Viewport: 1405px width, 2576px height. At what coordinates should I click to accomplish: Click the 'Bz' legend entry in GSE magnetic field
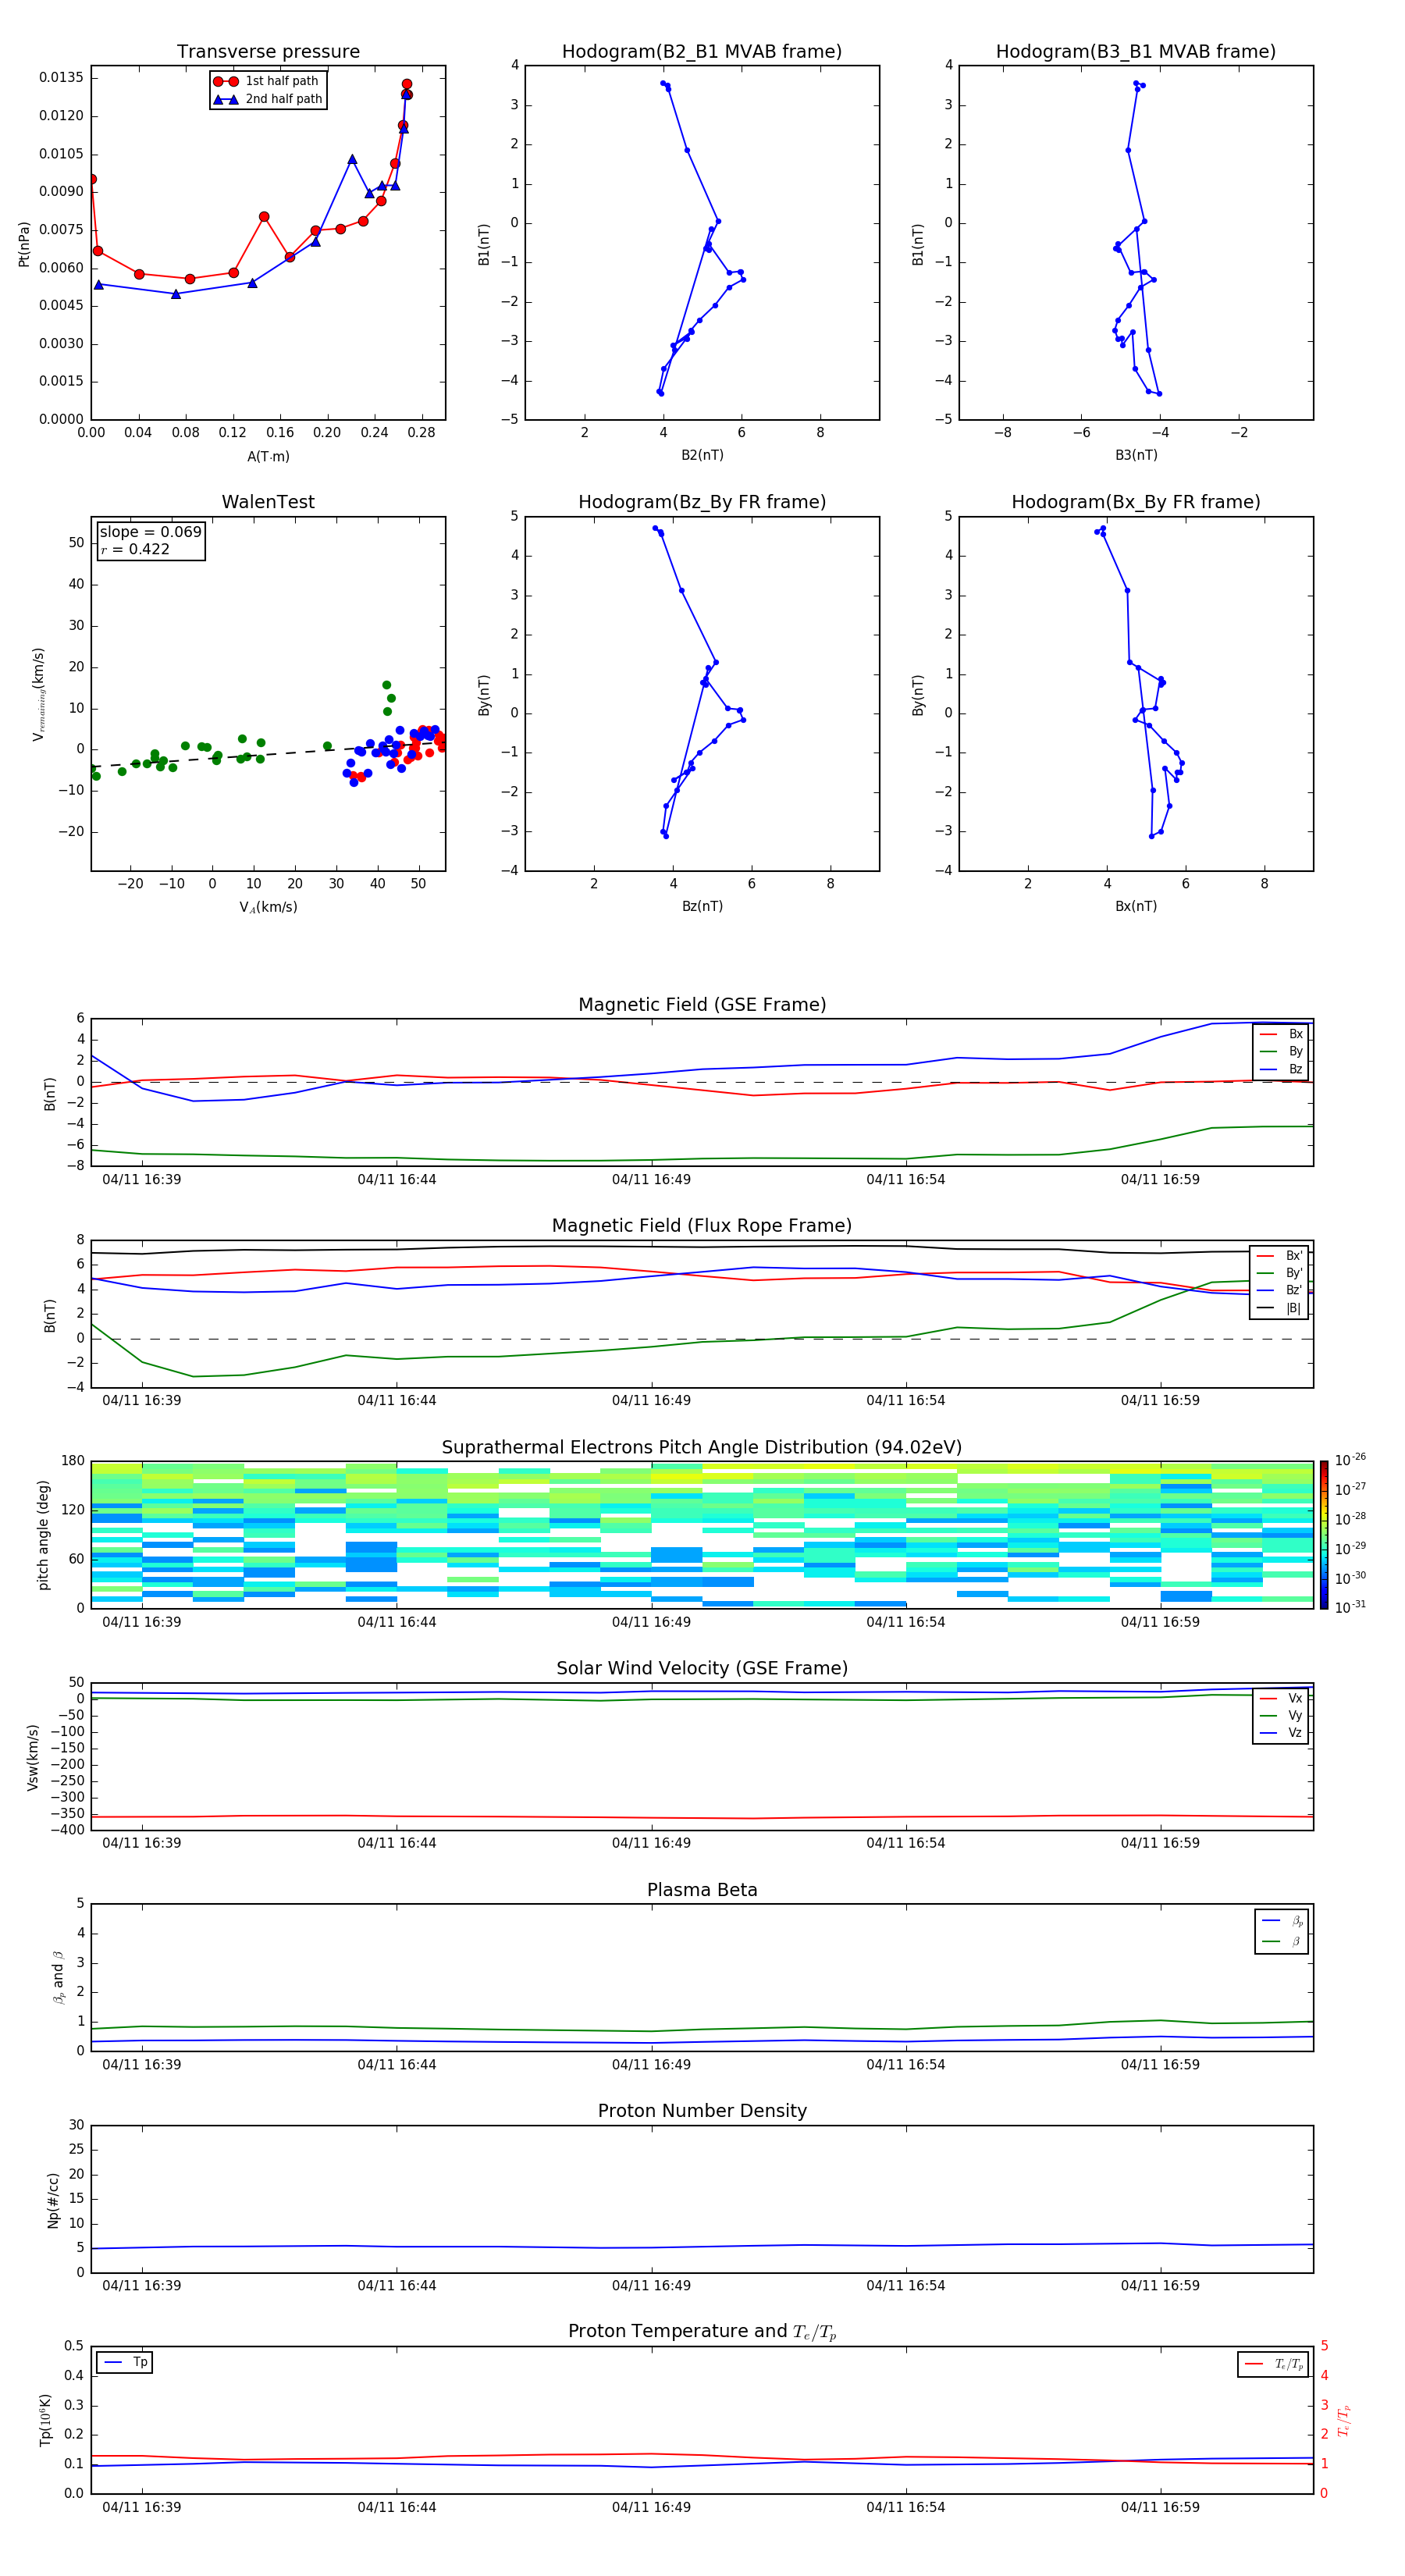(1282, 1069)
